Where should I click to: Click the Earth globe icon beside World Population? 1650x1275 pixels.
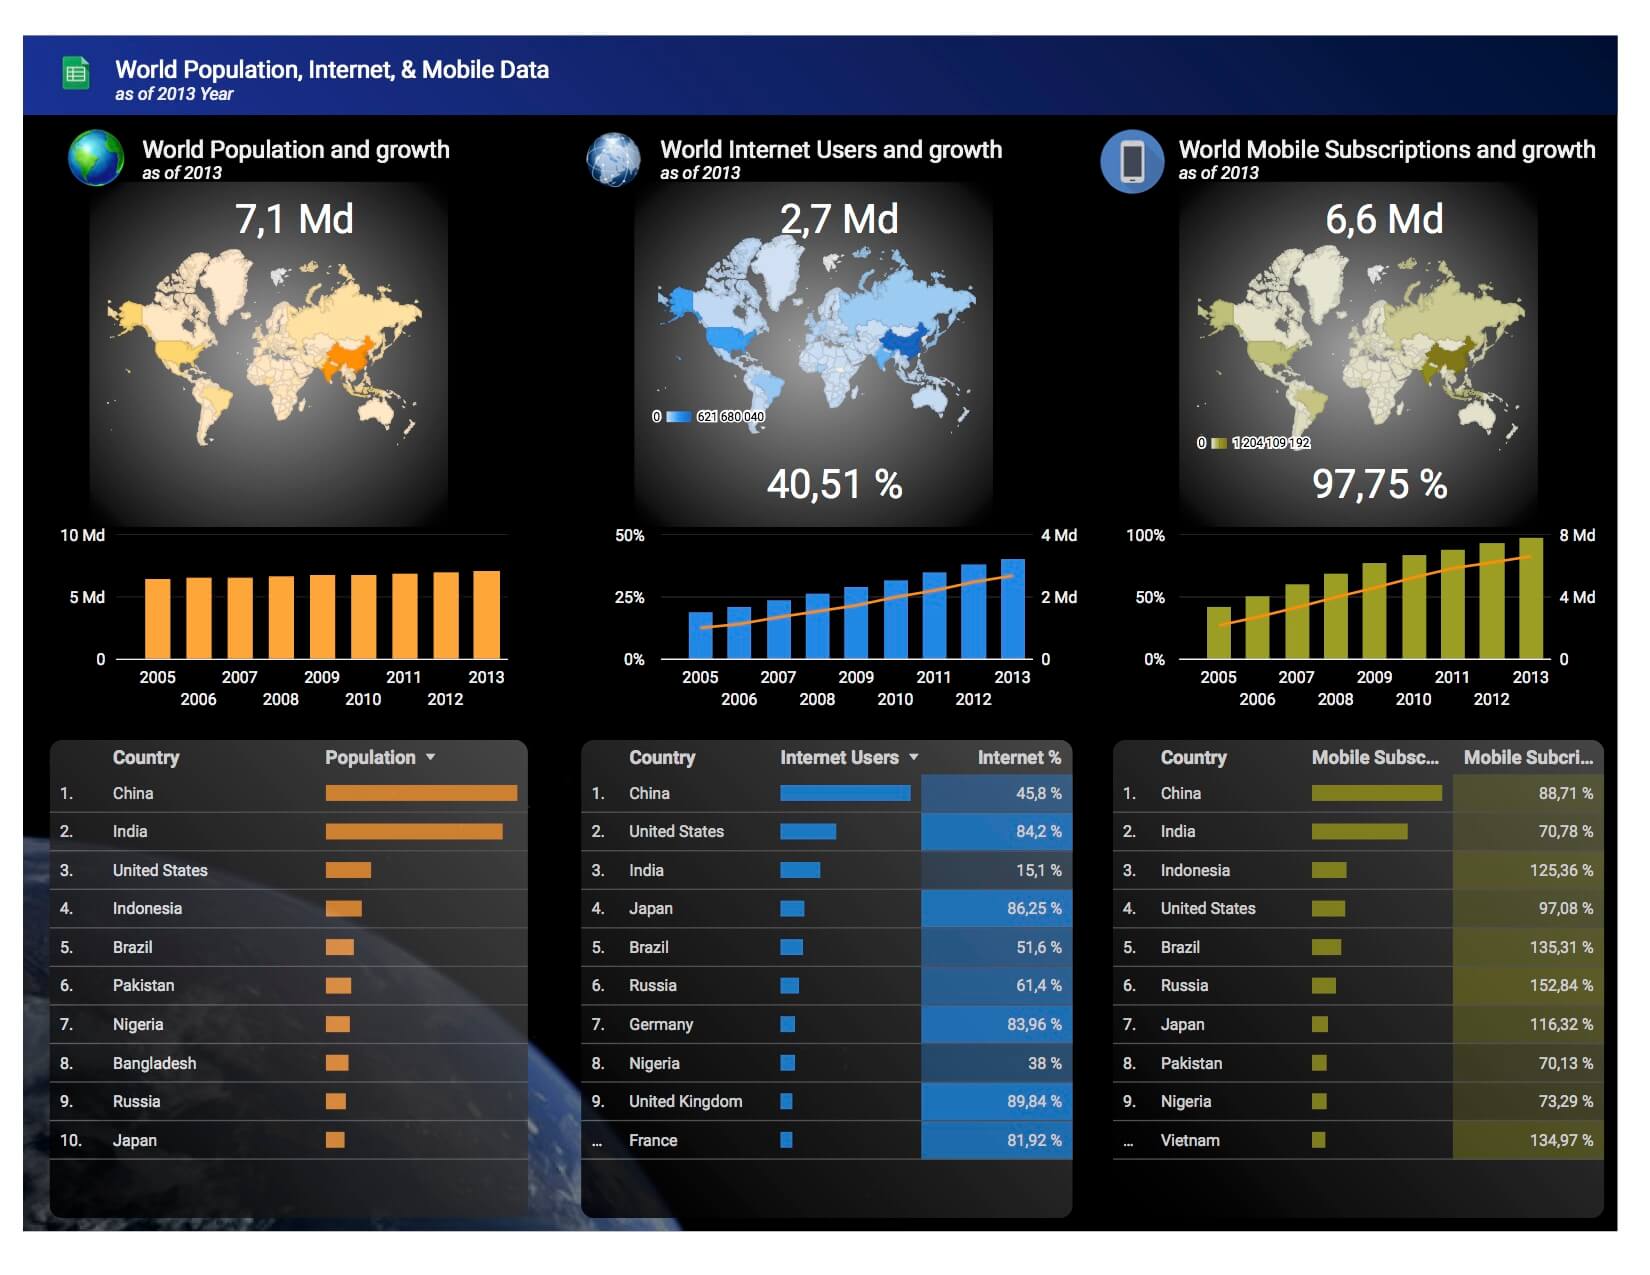point(96,158)
